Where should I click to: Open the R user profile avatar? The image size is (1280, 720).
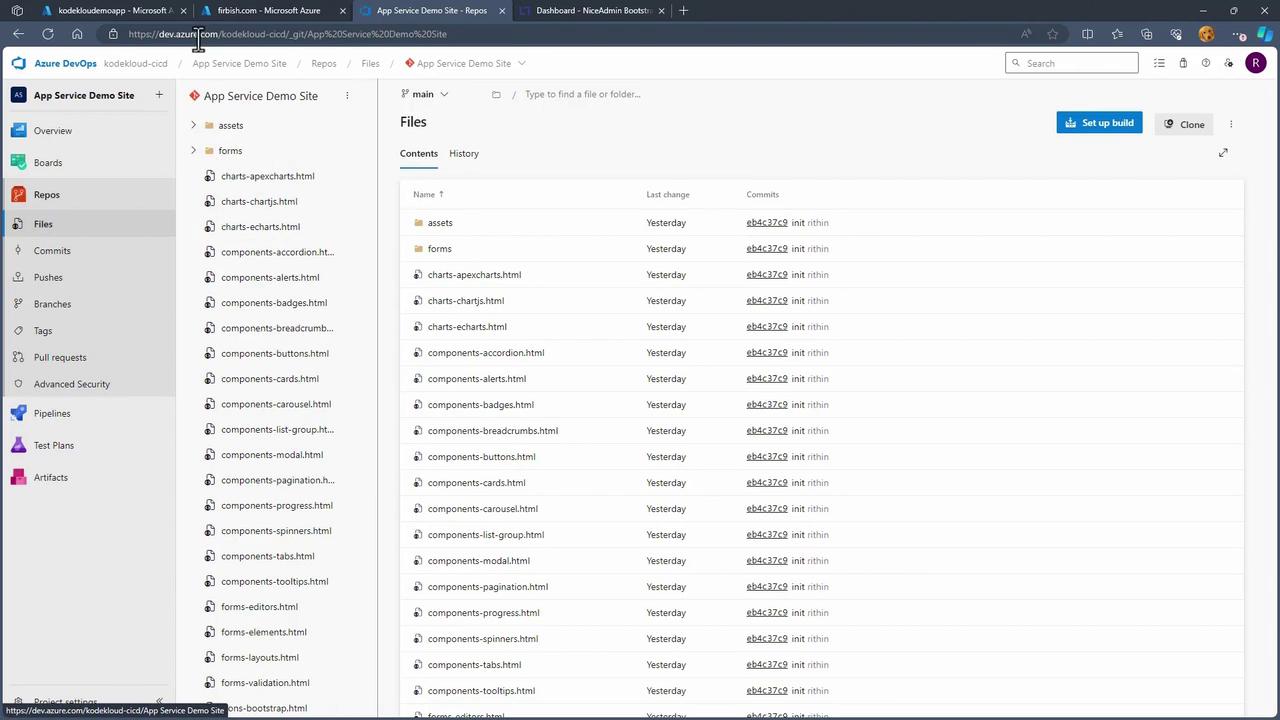click(x=1256, y=63)
